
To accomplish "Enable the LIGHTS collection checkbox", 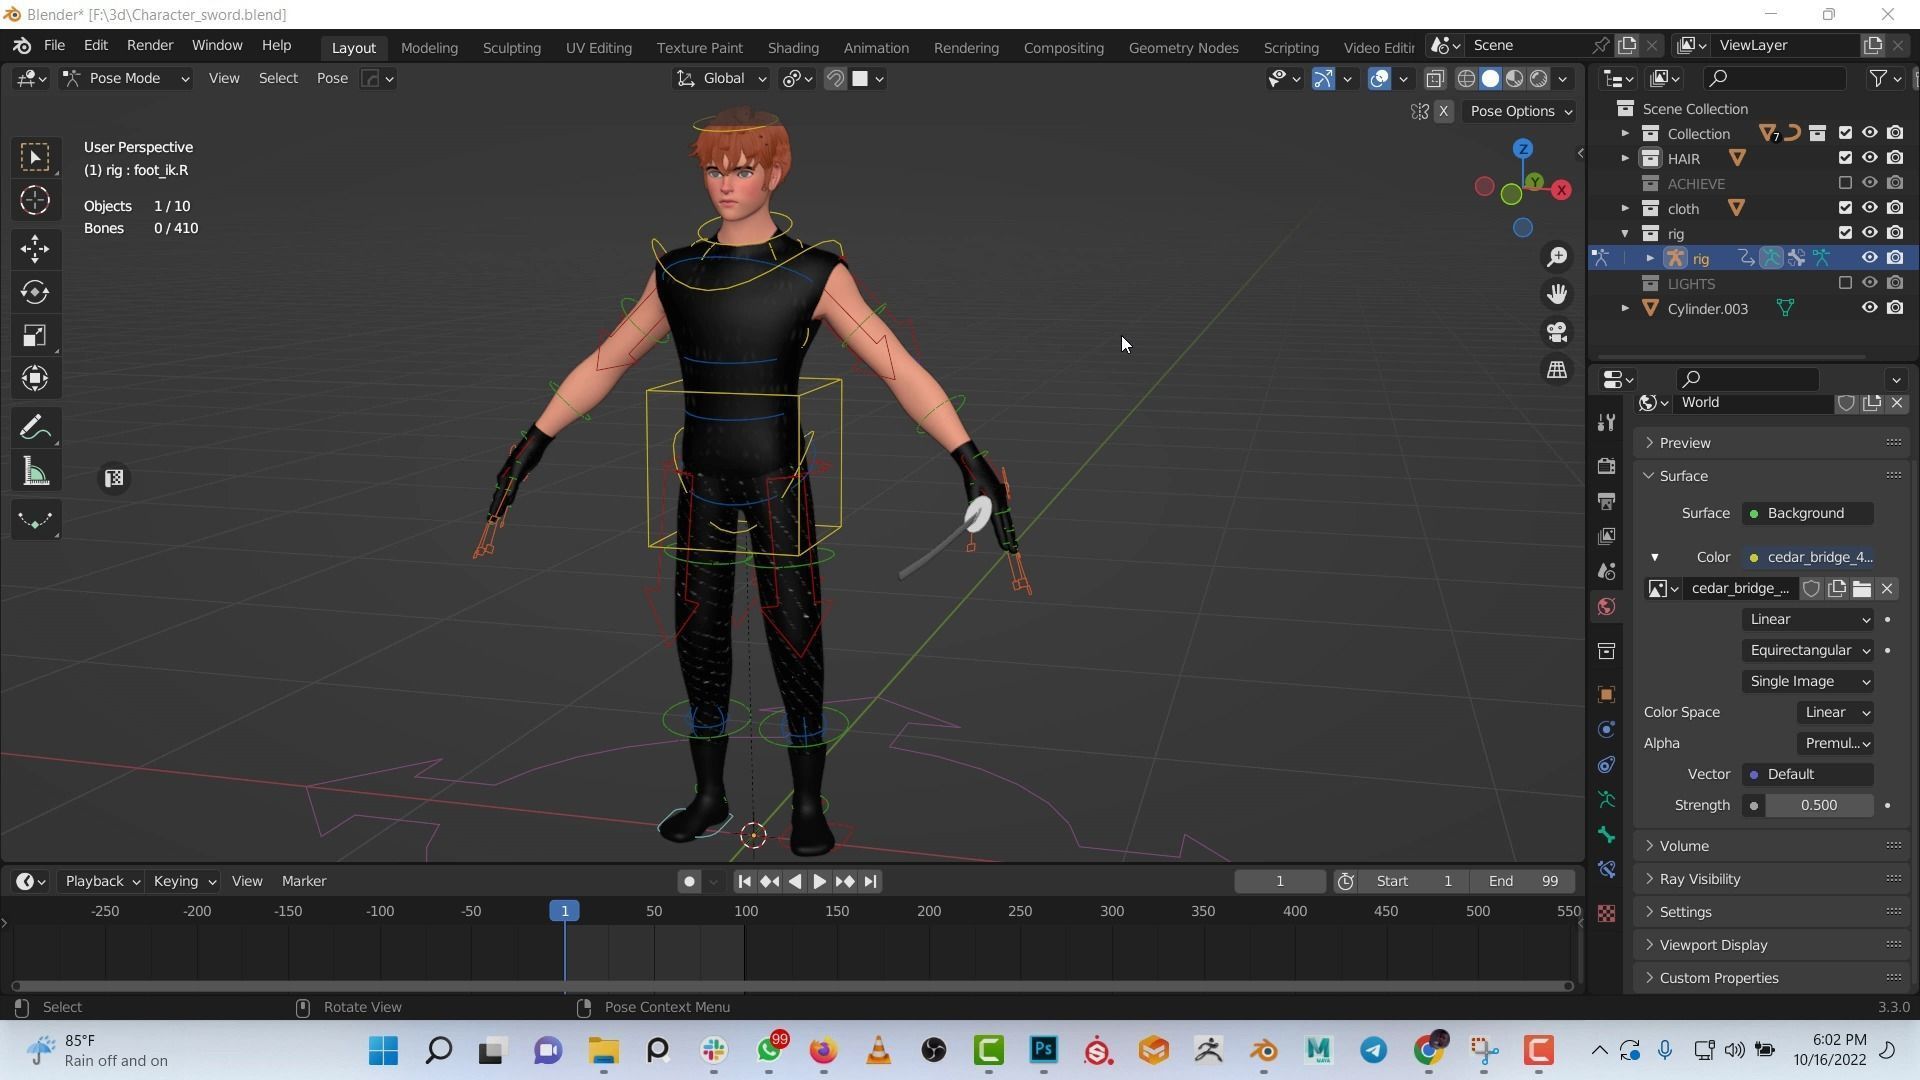I will click(x=1845, y=283).
